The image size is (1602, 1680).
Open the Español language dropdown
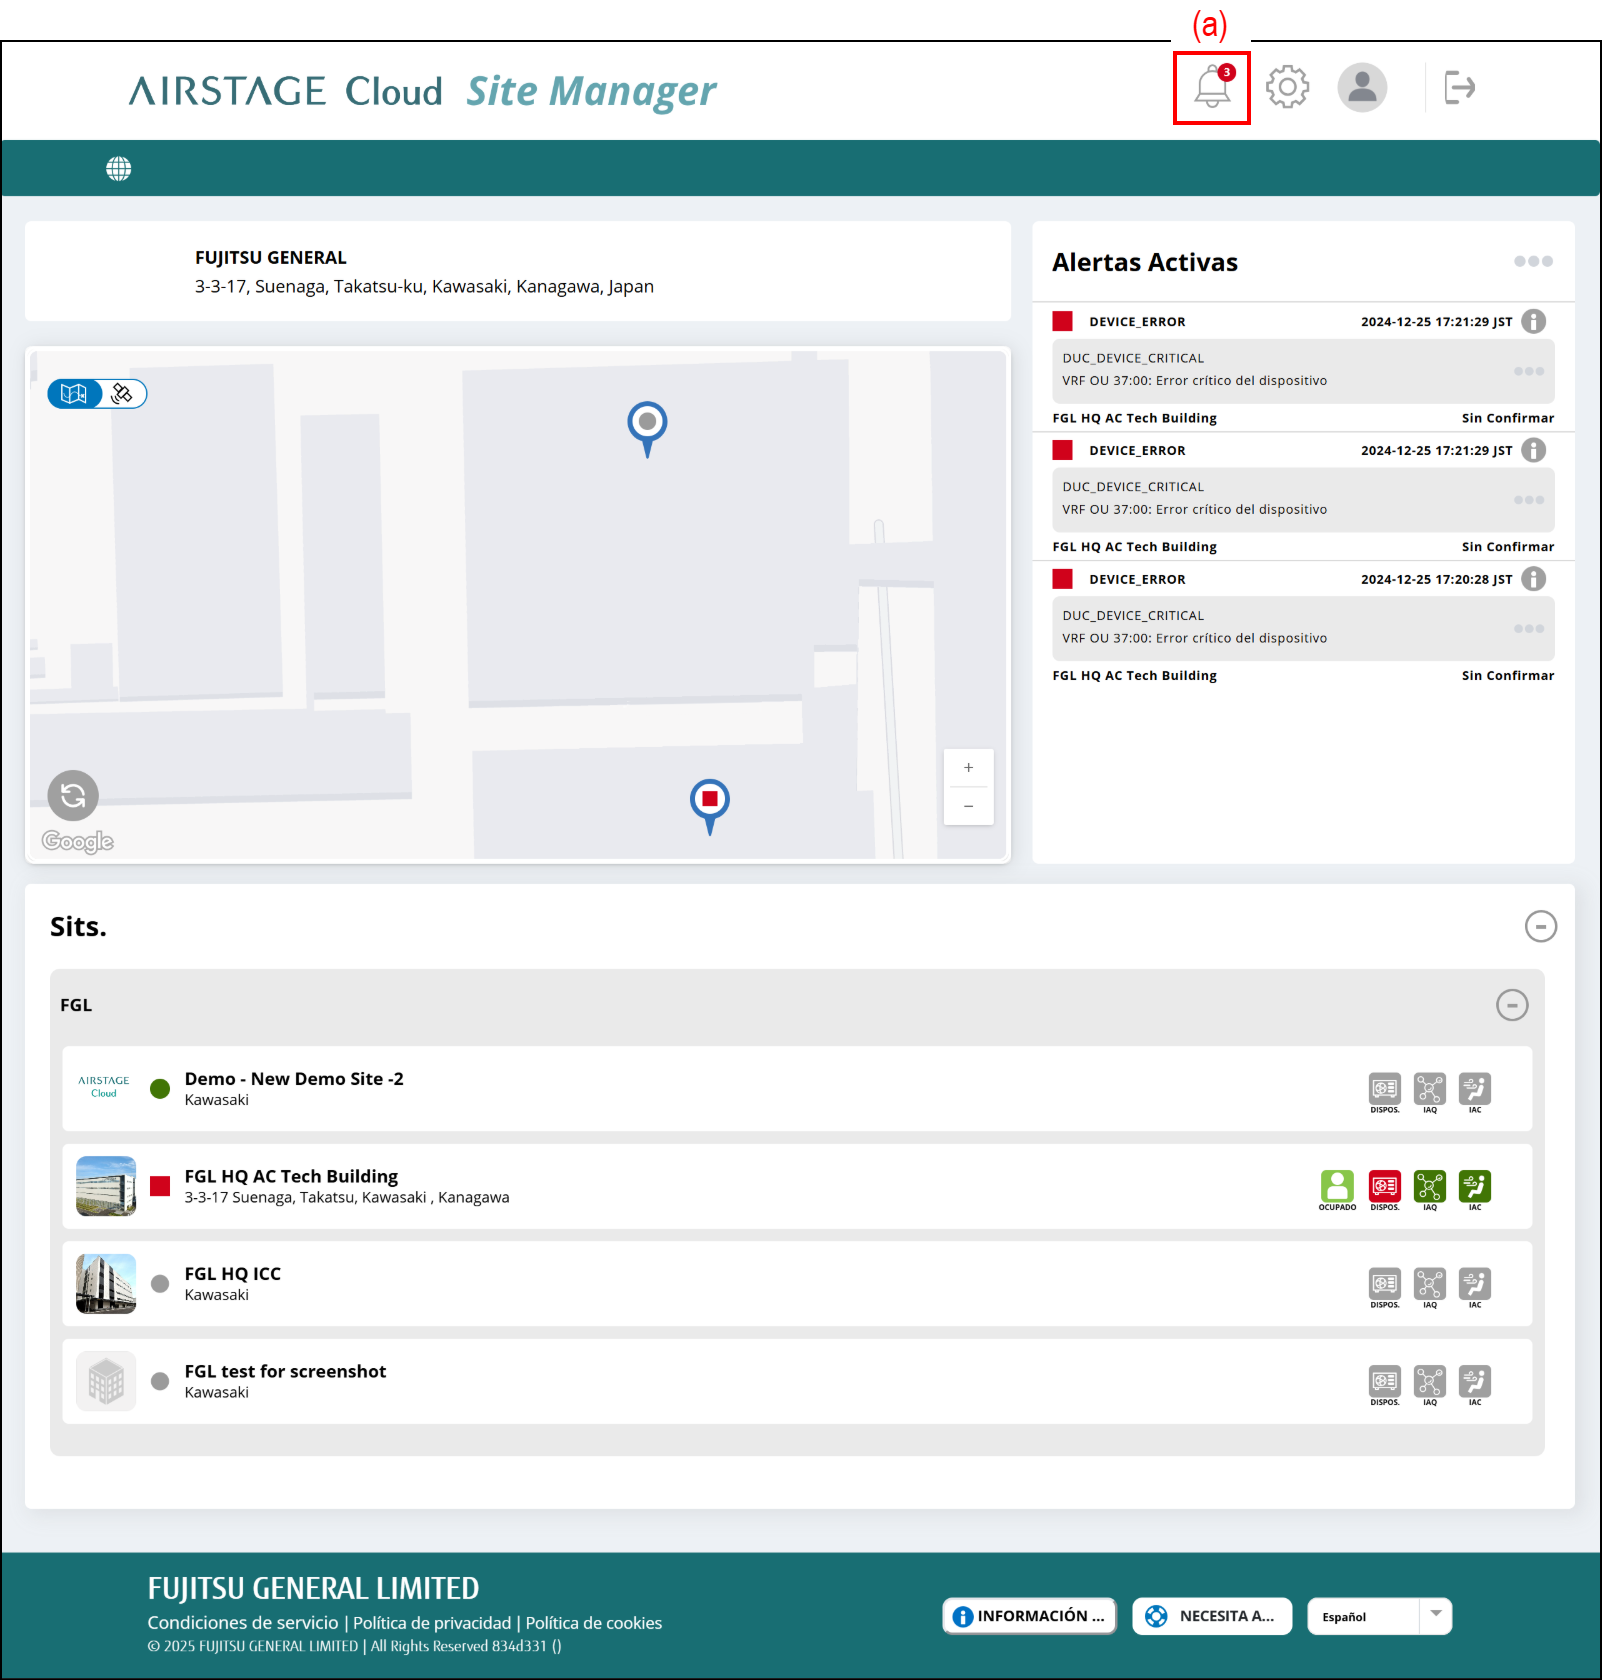[x=1379, y=1617]
